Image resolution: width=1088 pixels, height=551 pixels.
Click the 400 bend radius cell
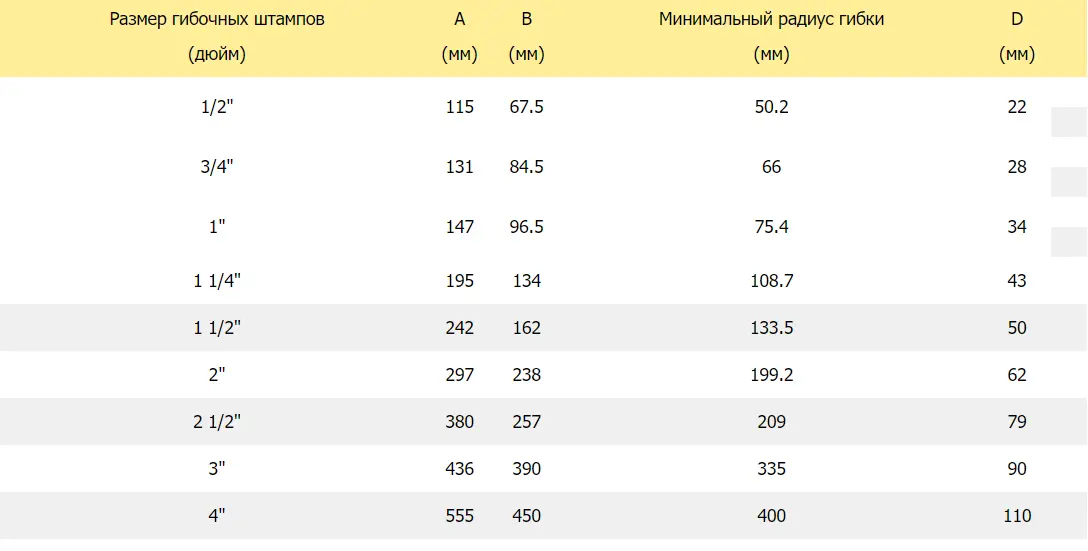[x=771, y=516]
